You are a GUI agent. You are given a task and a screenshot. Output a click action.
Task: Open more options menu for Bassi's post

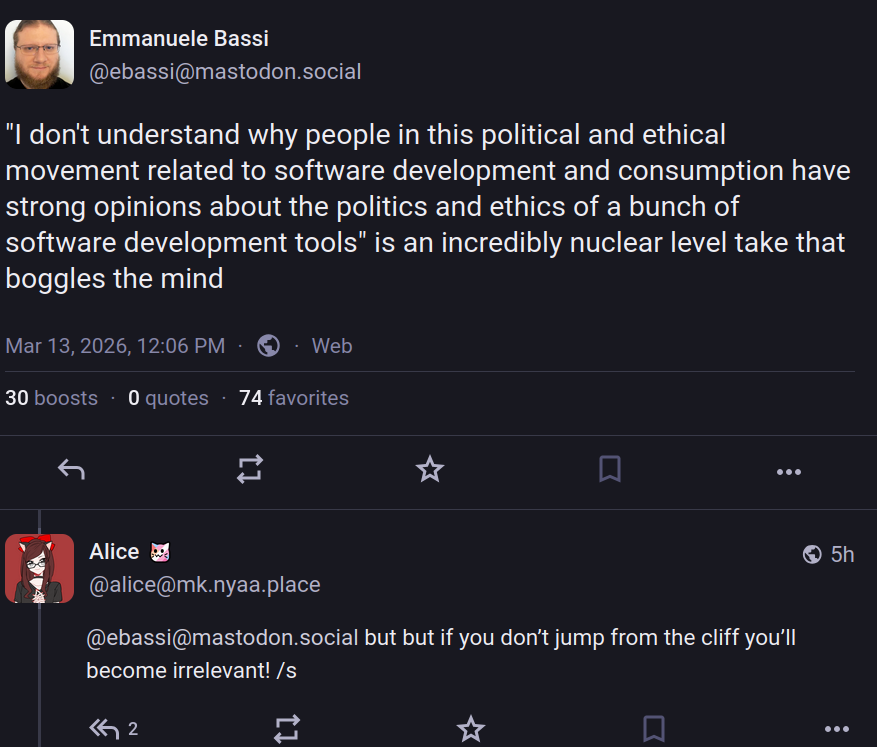pos(789,472)
